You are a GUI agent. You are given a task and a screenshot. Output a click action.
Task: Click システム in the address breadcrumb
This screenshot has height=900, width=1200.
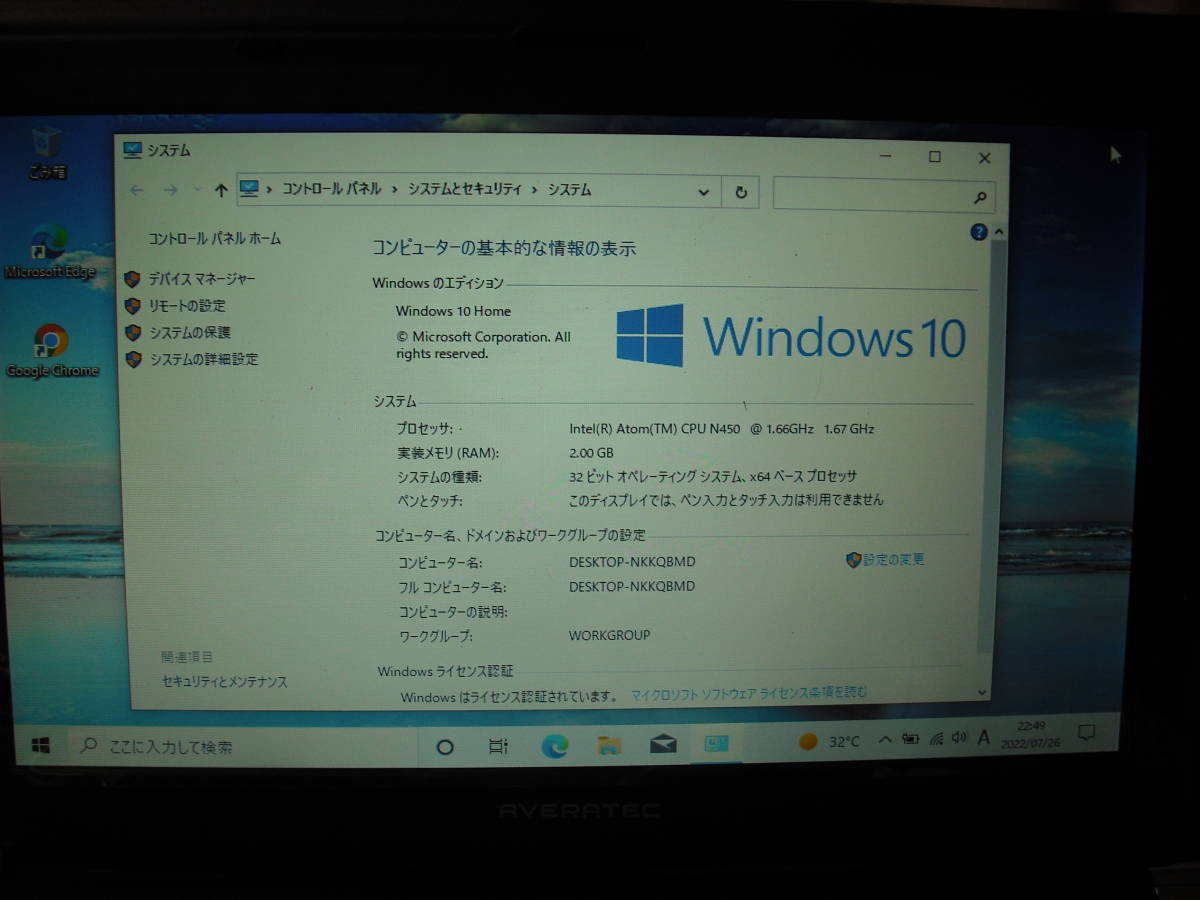tap(569, 189)
